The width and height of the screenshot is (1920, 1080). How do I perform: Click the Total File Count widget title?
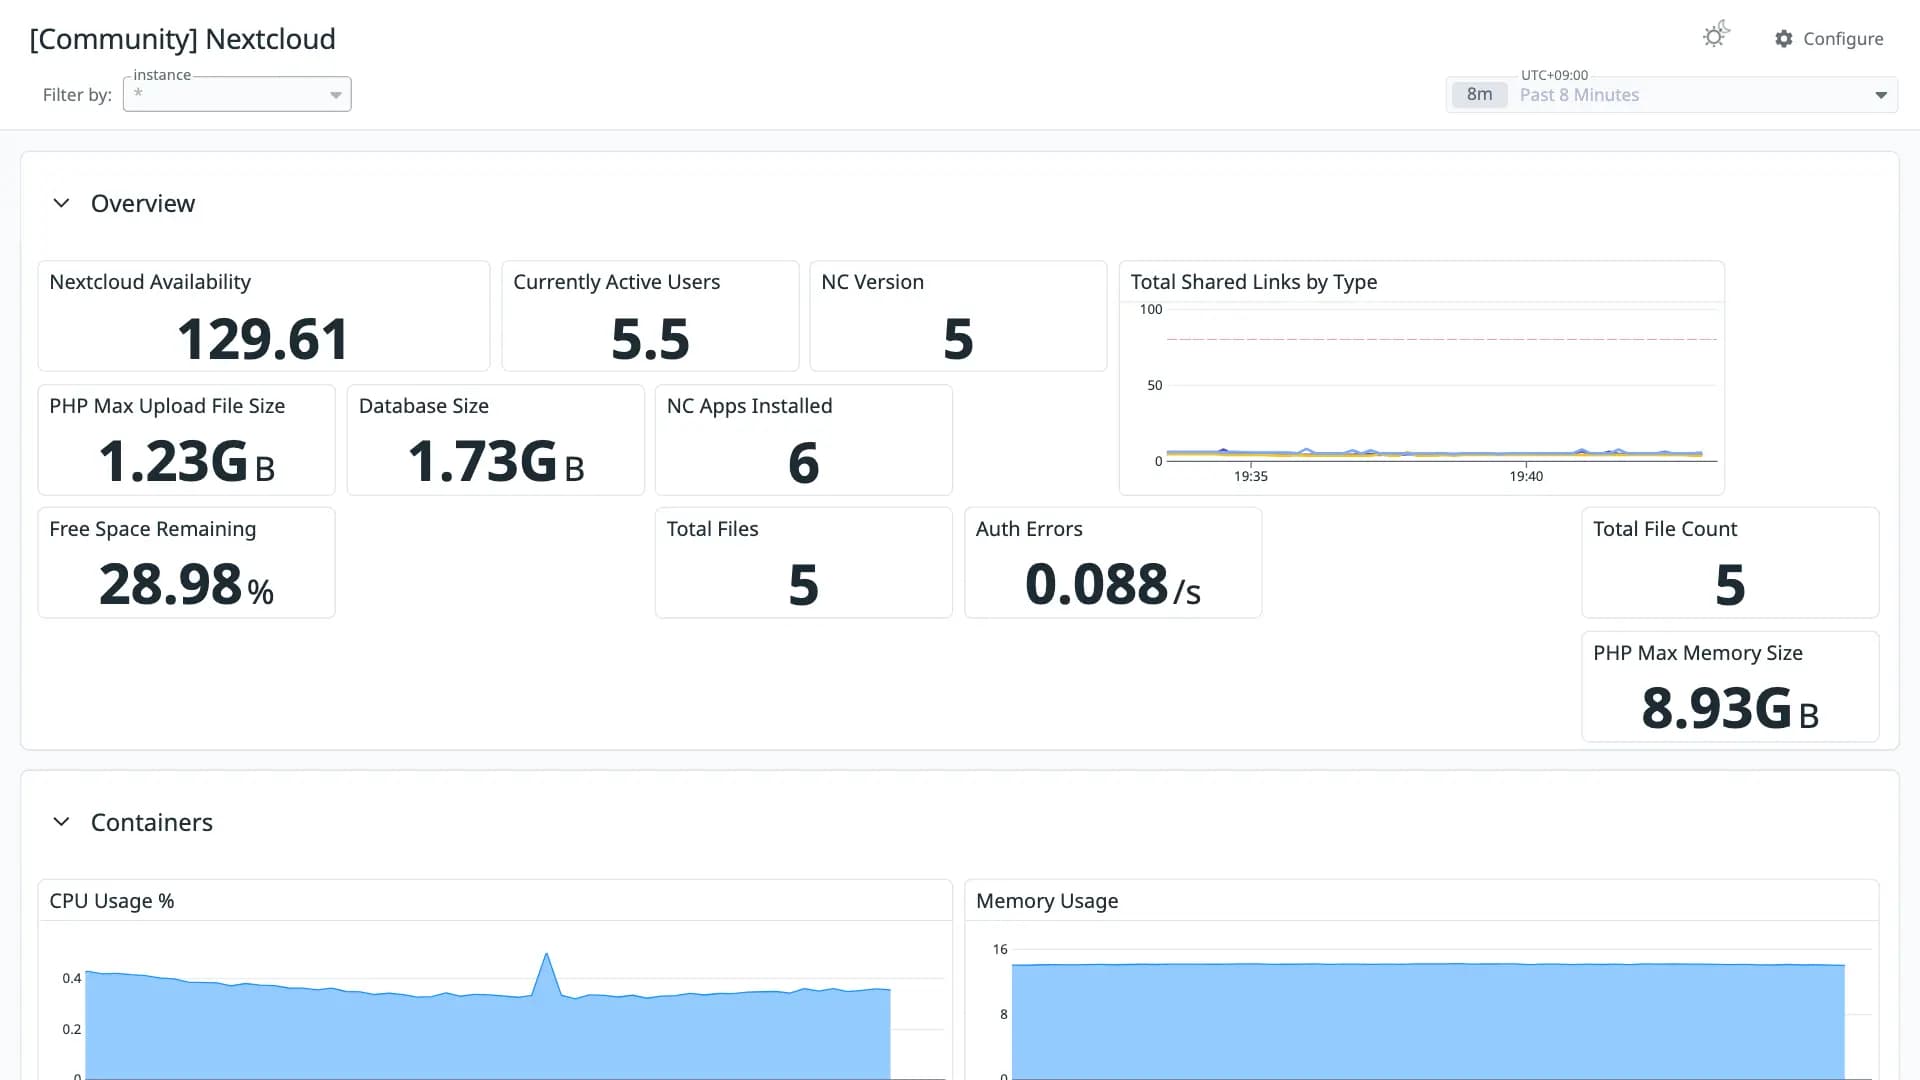pos(1664,529)
